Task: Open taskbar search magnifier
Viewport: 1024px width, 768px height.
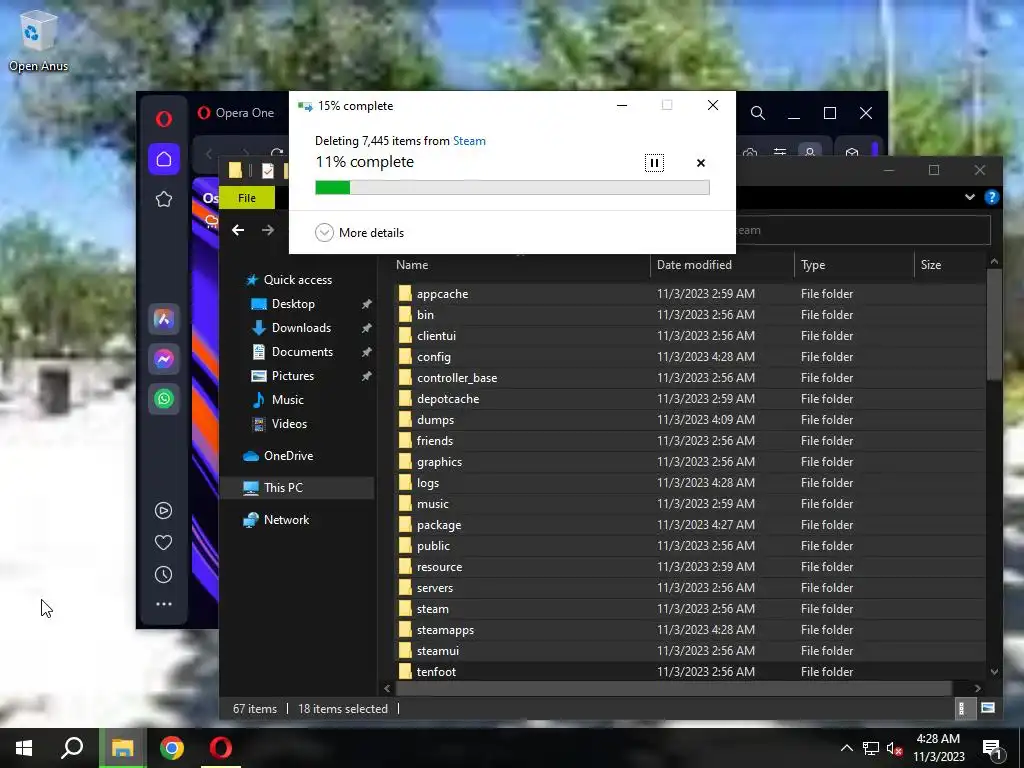Action: coord(72,748)
